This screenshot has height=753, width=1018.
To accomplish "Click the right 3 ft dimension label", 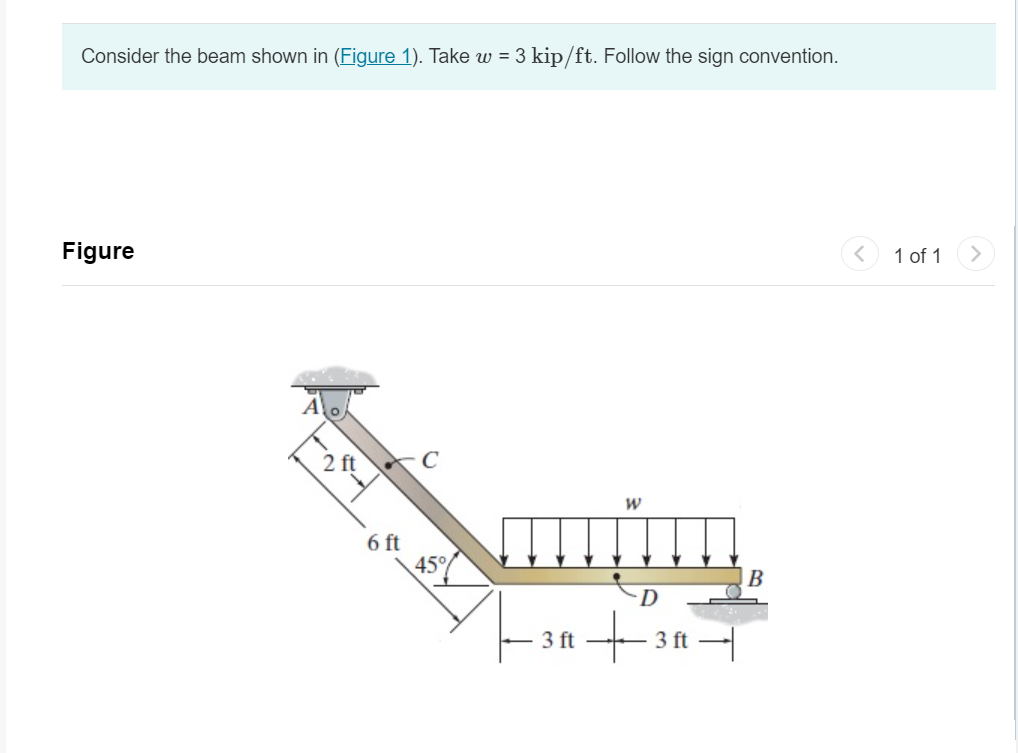I will tap(671, 638).
